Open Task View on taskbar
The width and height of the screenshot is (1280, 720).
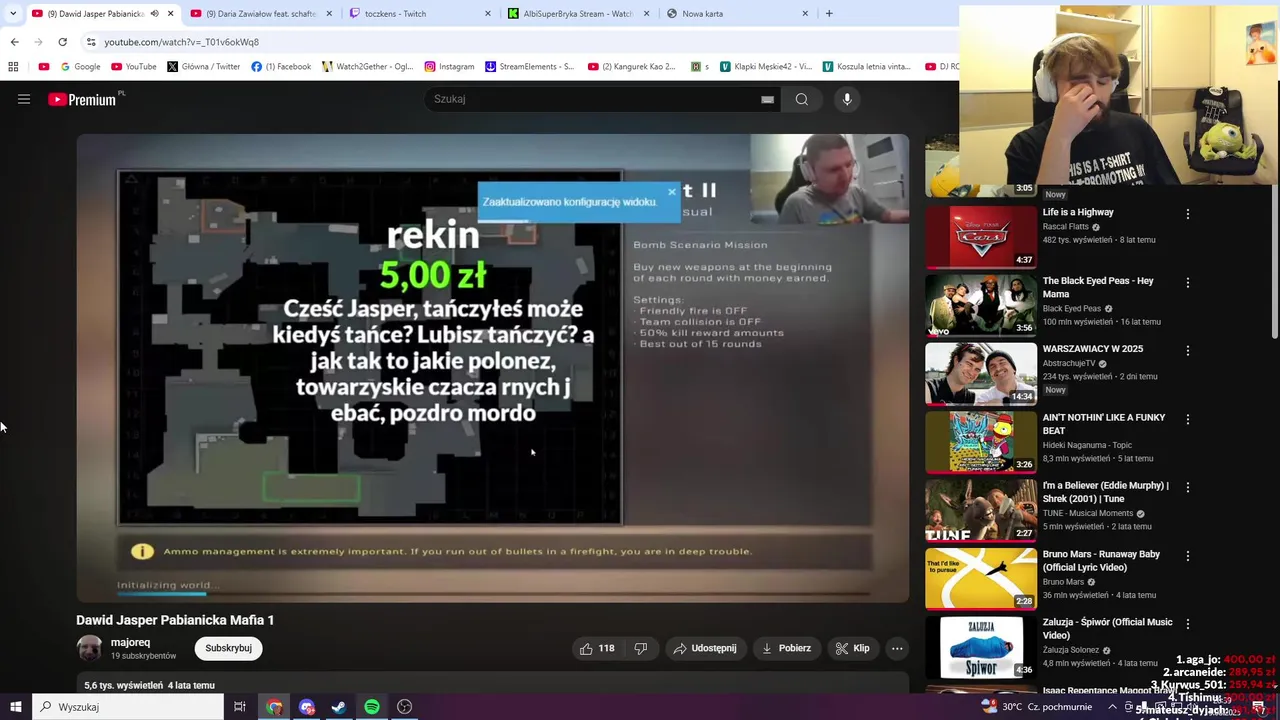240,707
